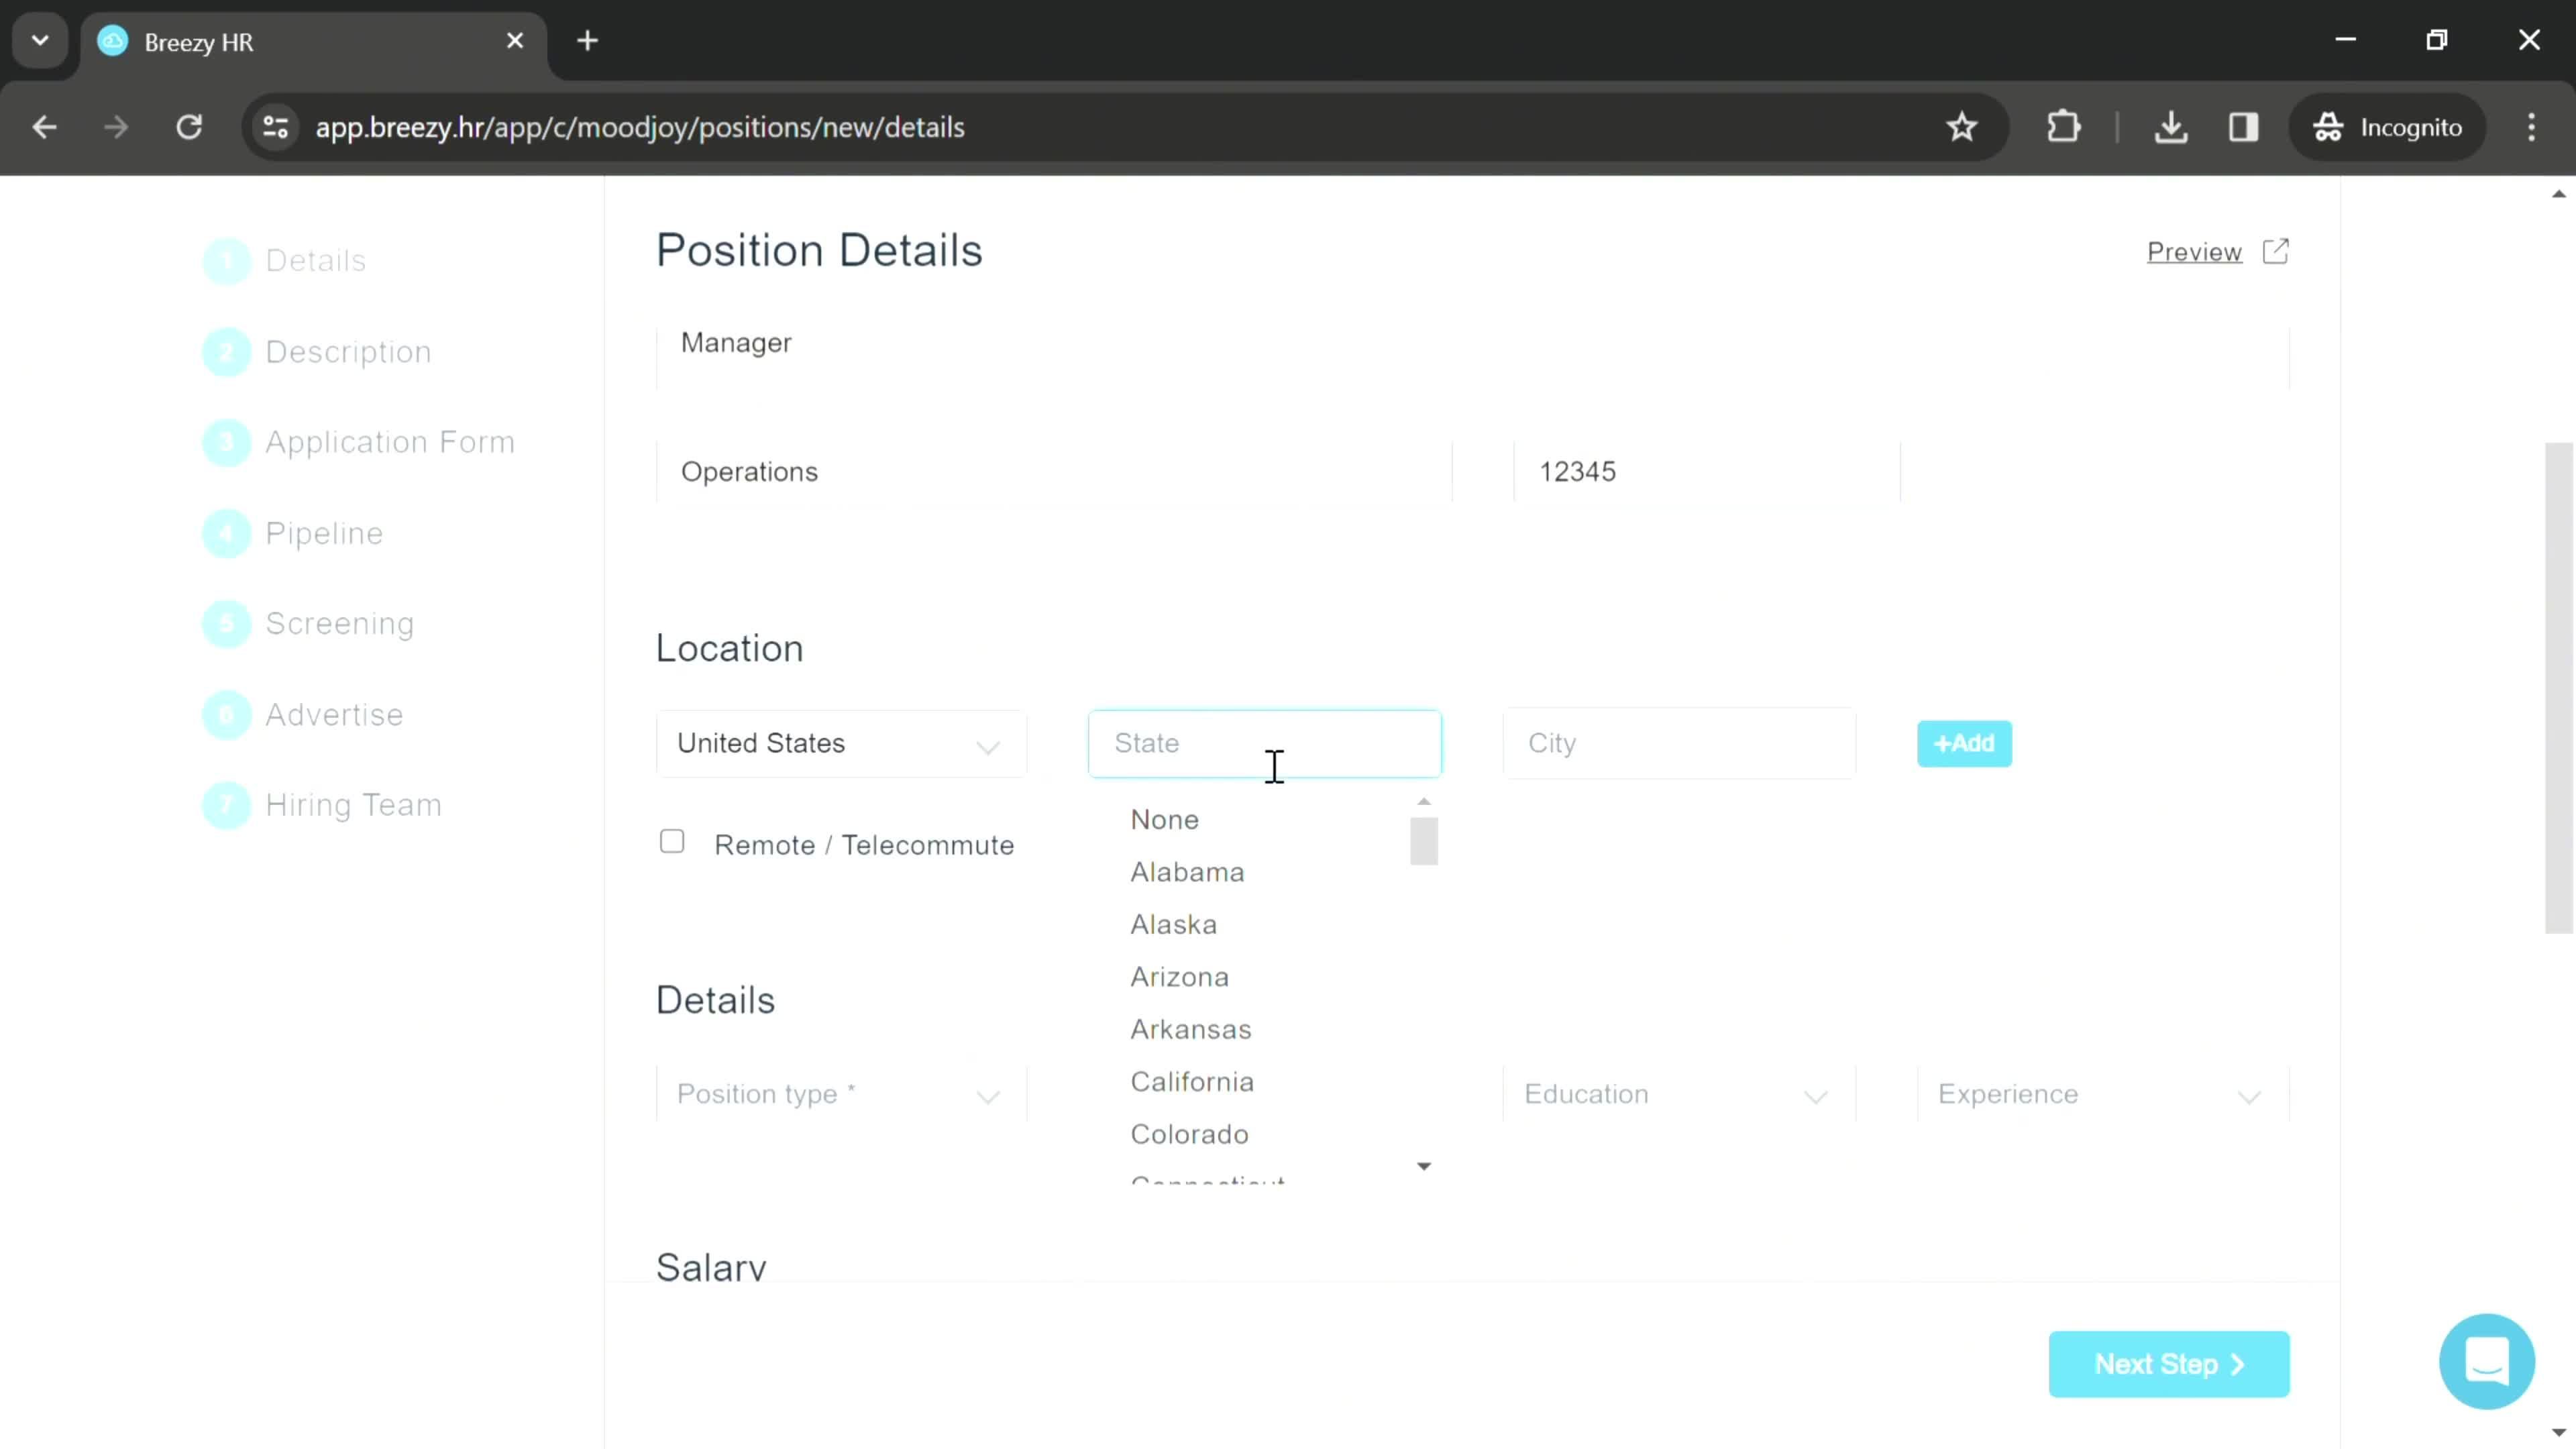Screen dimensions: 2576x1449
Task: Click the Application Form step icon
Action: tap(227, 442)
